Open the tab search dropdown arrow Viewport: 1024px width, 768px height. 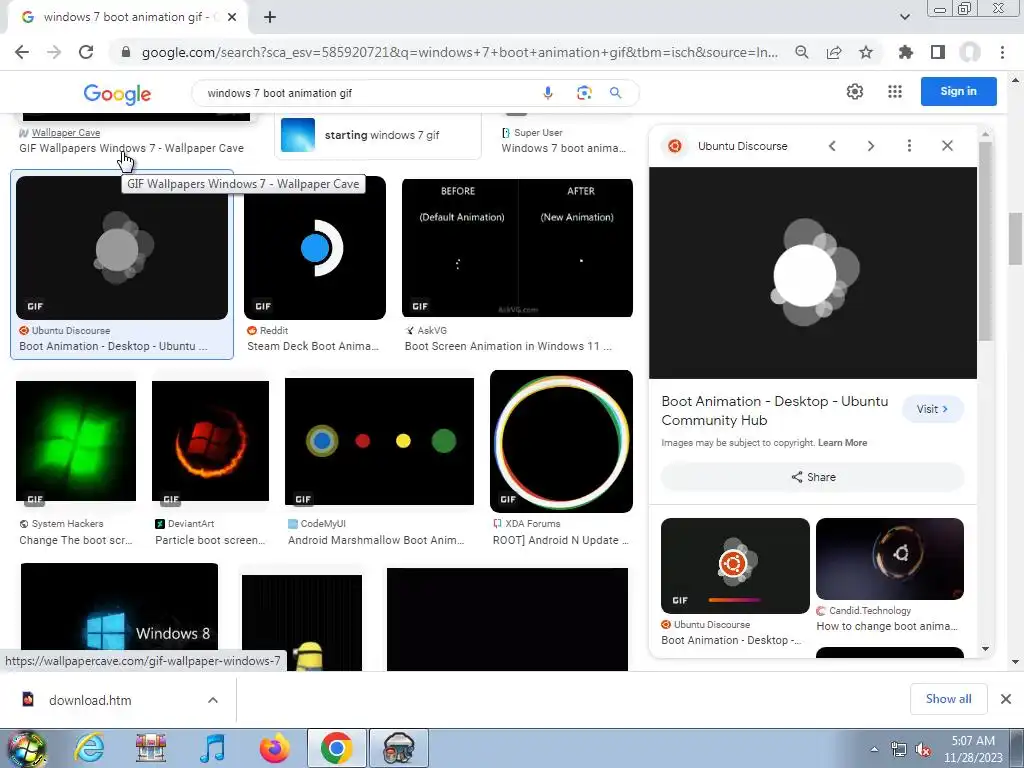pyautogui.click(x=904, y=17)
